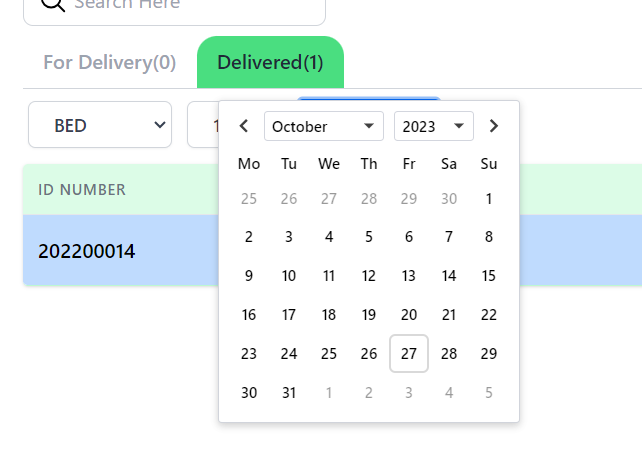Expand the BED category dropdown
This screenshot has width=642, height=453.
(x=100, y=125)
